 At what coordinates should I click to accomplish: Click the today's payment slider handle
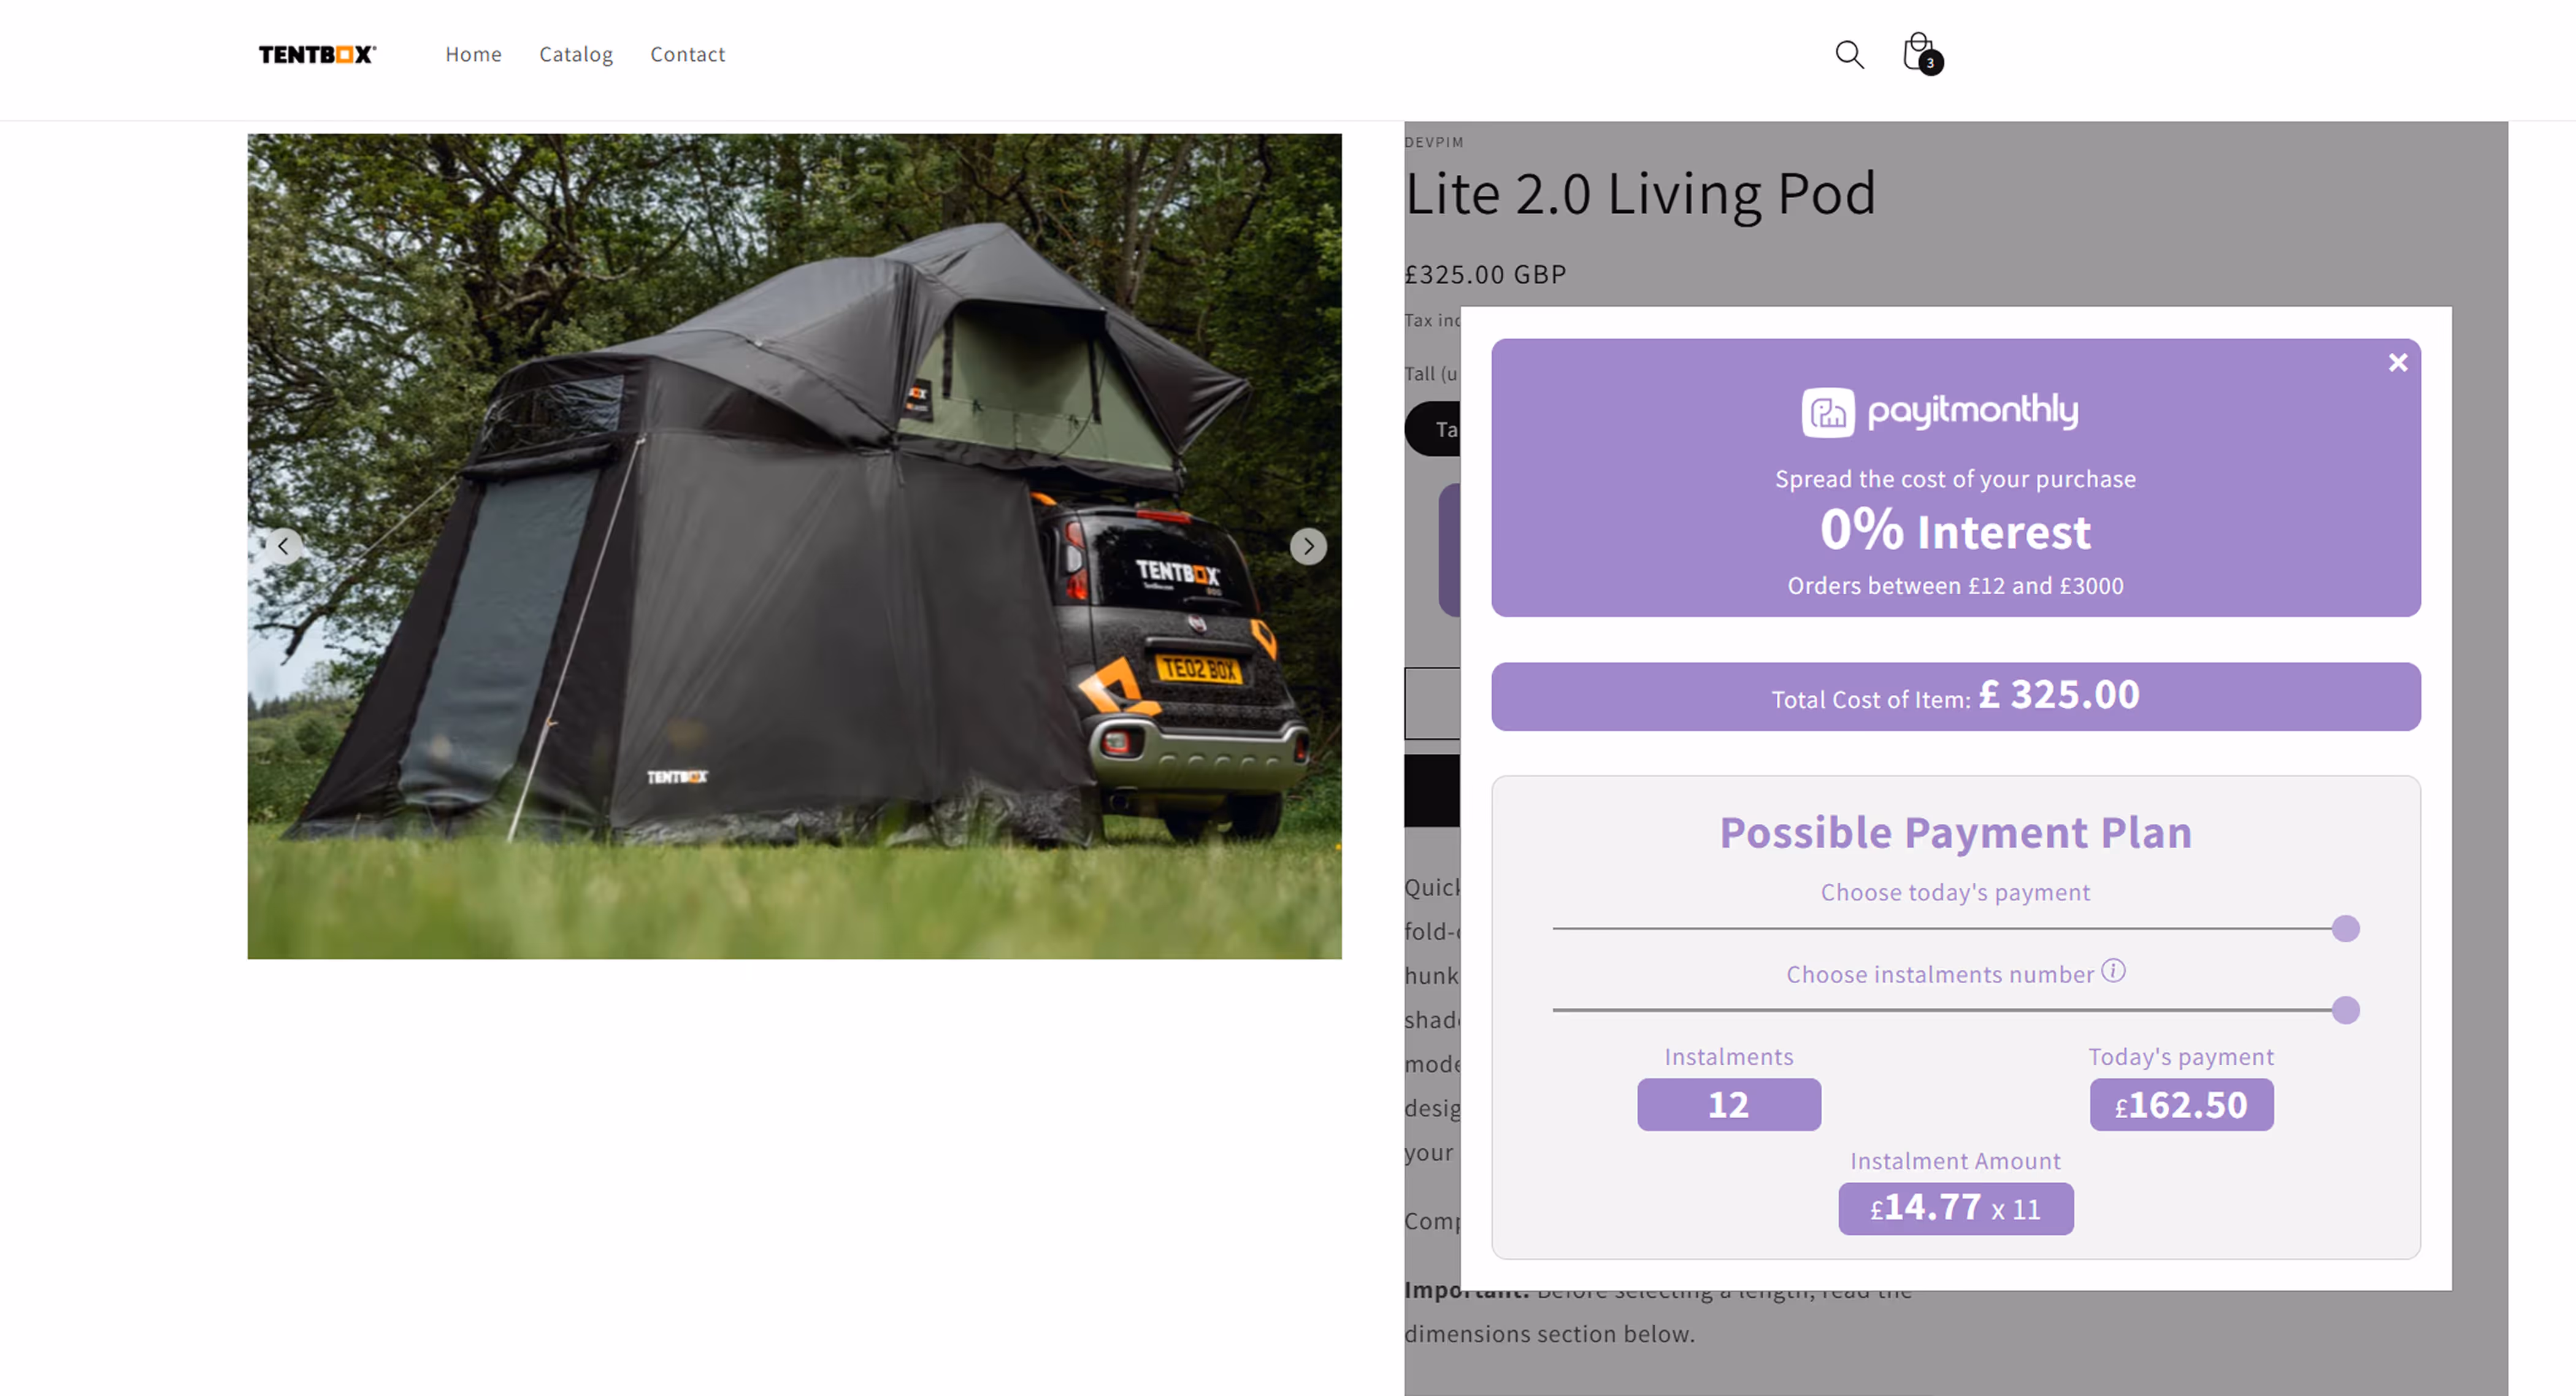2345,928
